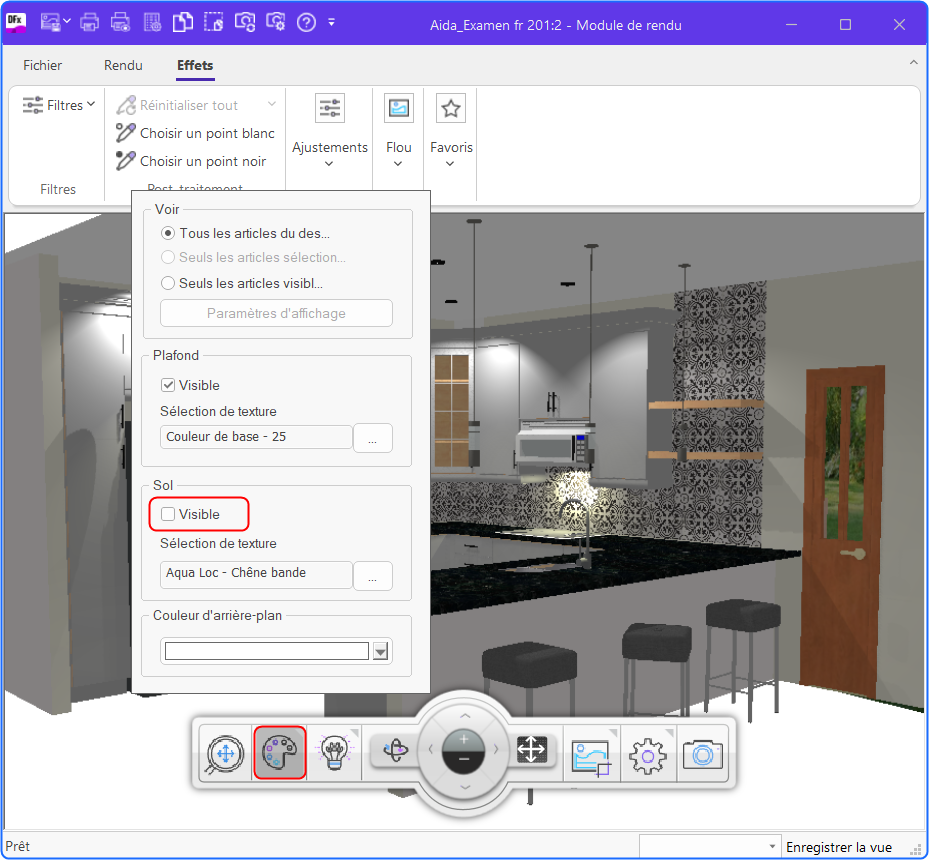The height and width of the screenshot is (860, 929).
Task: Click the copy documents icon in title bar
Action: [x=182, y=23]
